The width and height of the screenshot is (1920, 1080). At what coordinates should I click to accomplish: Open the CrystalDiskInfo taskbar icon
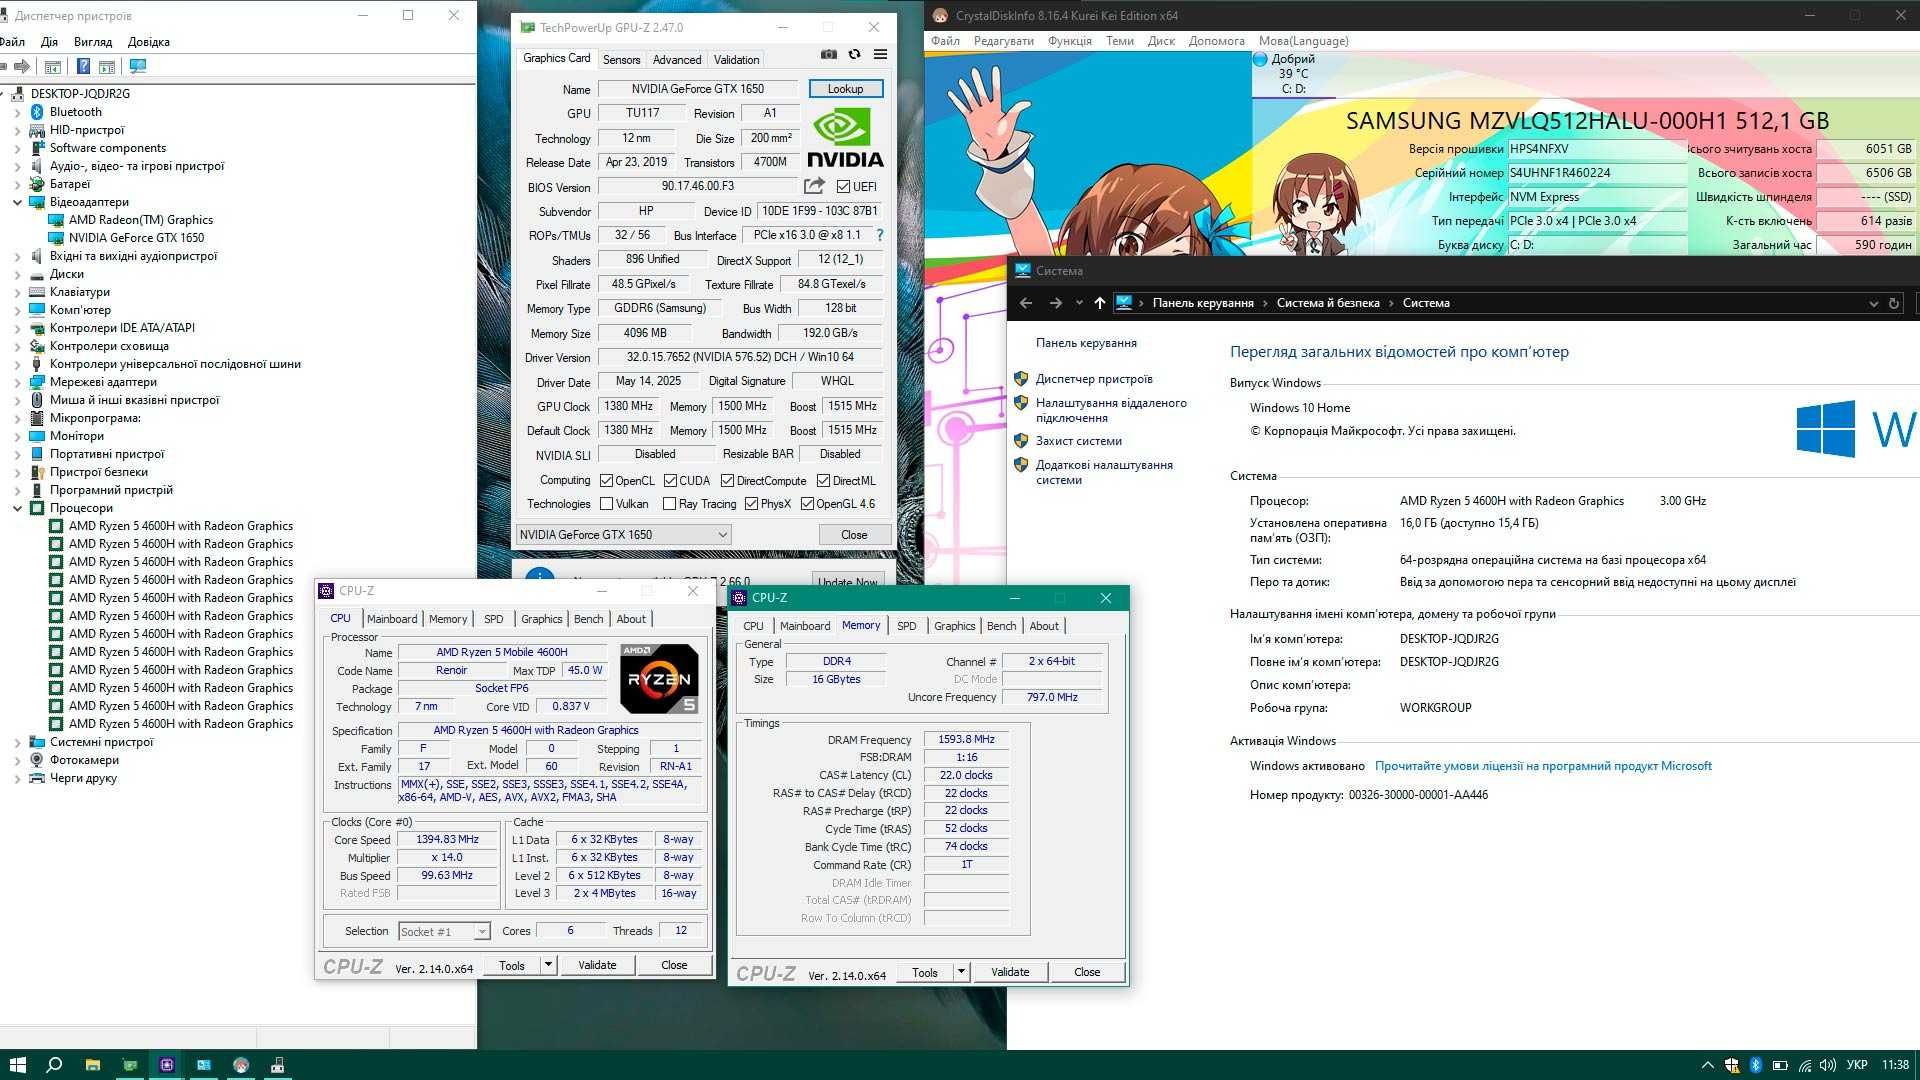click(x=241, y=1065)
